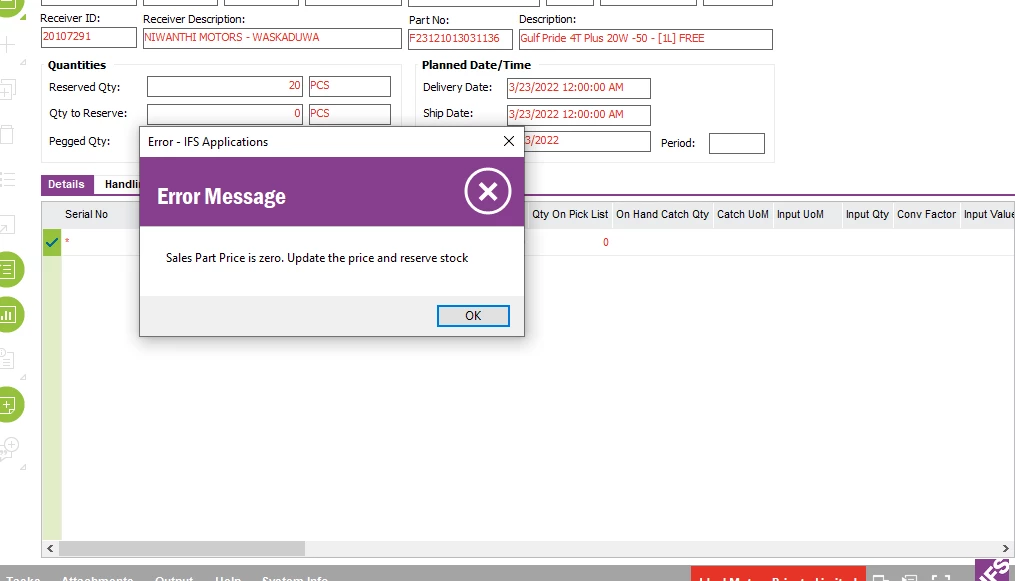Screen dimensions: 1015x581
Task: Click the Reserved Qty value field
Action: point(225,86)
